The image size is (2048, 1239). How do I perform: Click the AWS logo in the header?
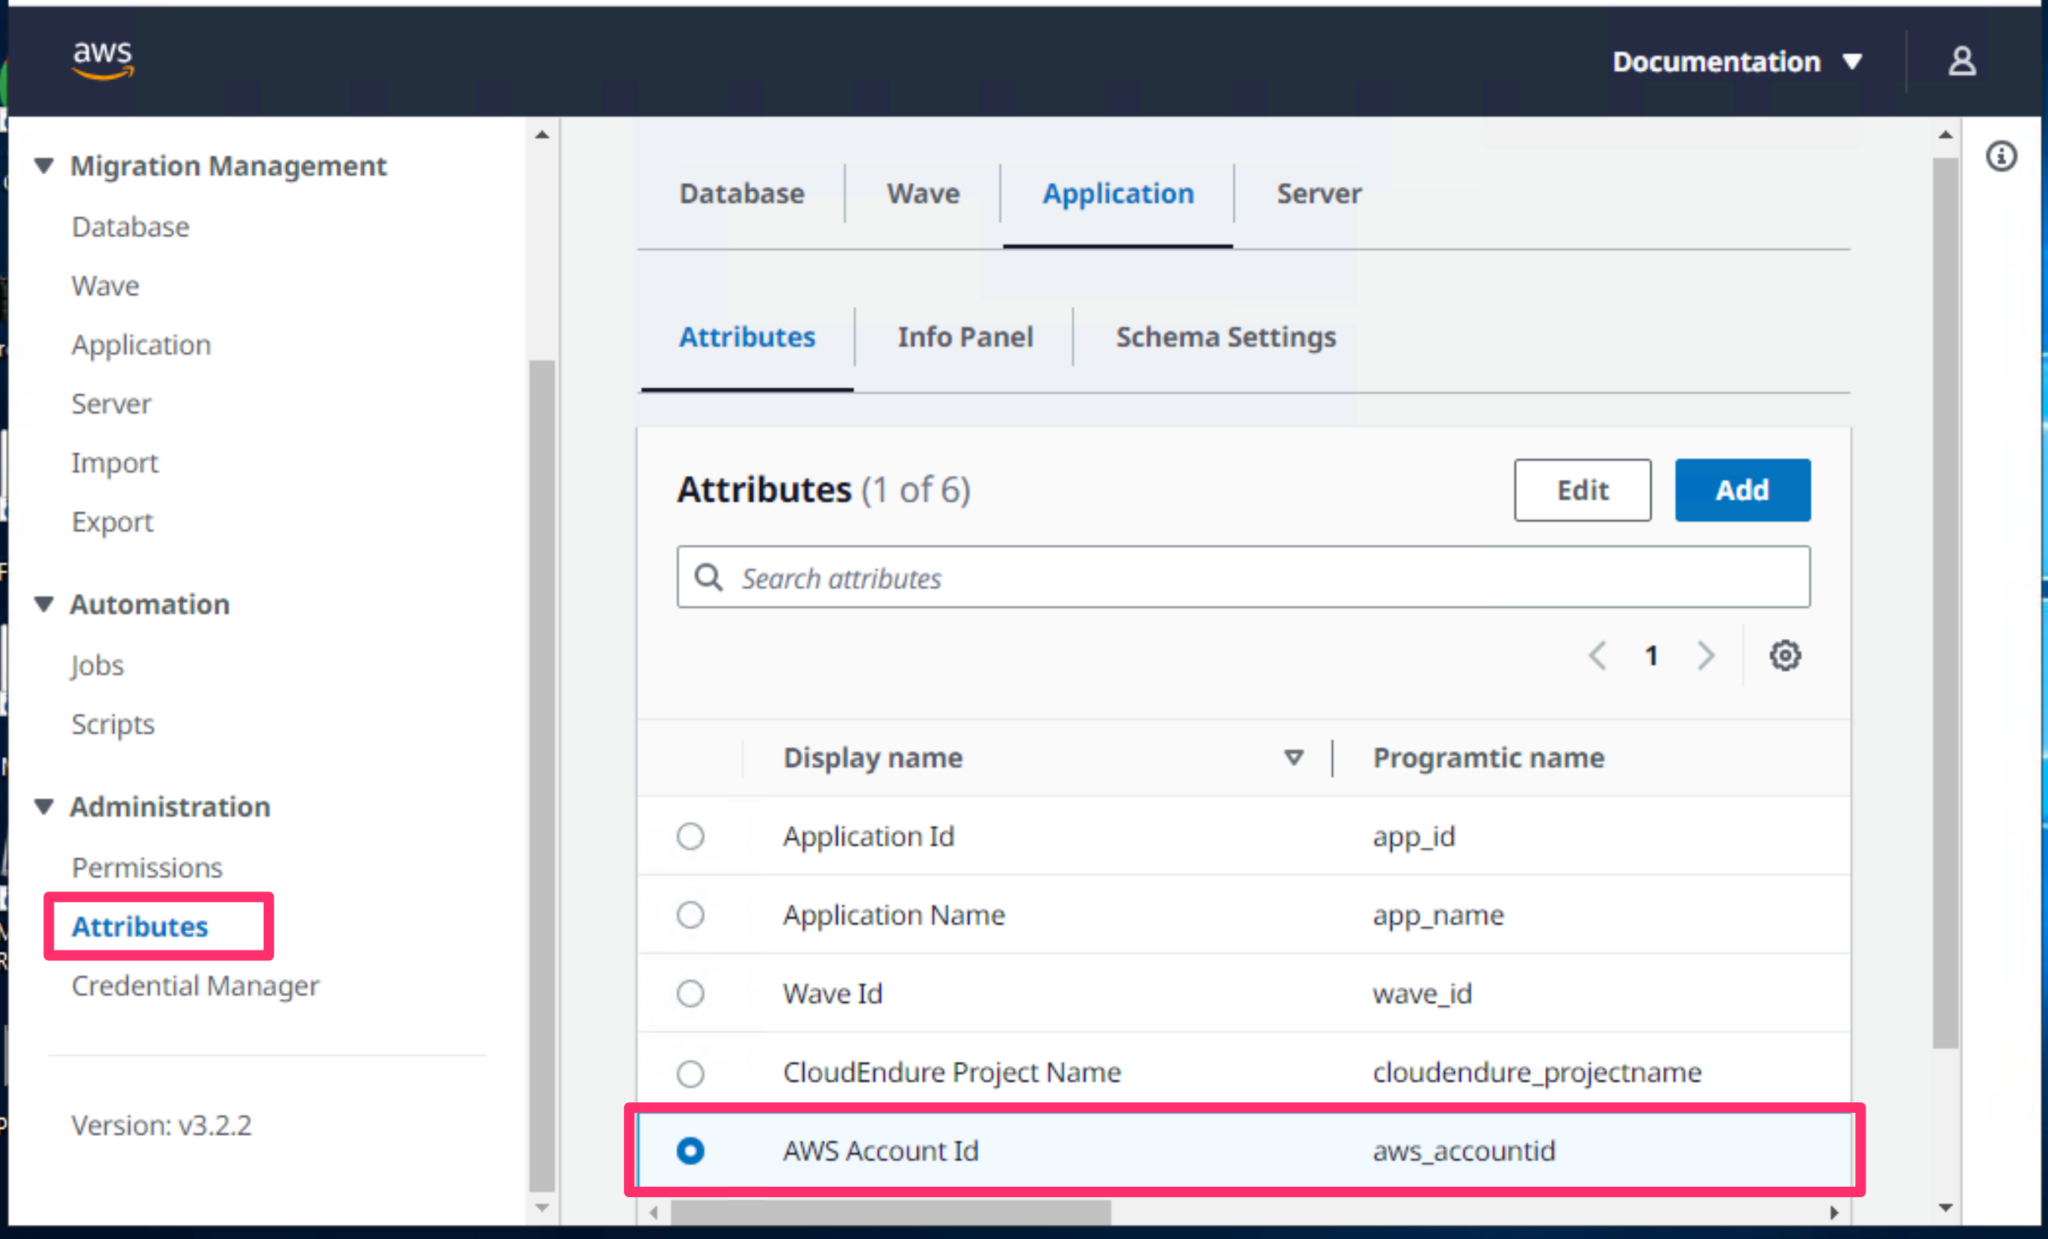(101, 60)
